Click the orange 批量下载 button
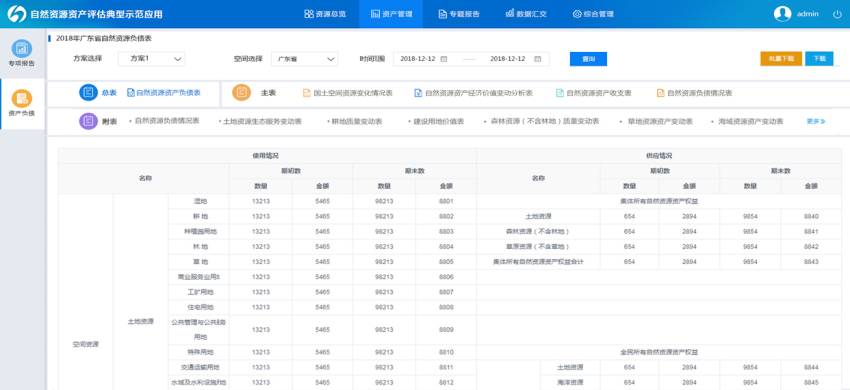Image resolution: width=850 pixels, height=390 pixels. tap(781, 59)
